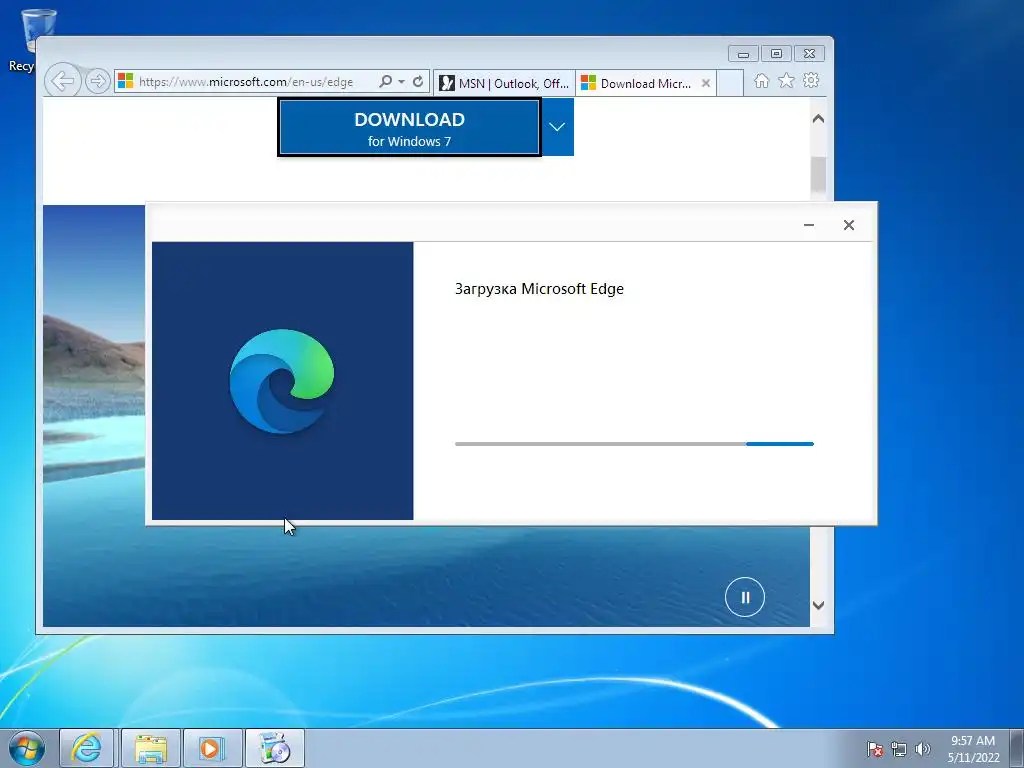The height and width of the screenshot is (768, 1024).
Task: Open the Action Center flag in the tray
Action: pos(874,749)
